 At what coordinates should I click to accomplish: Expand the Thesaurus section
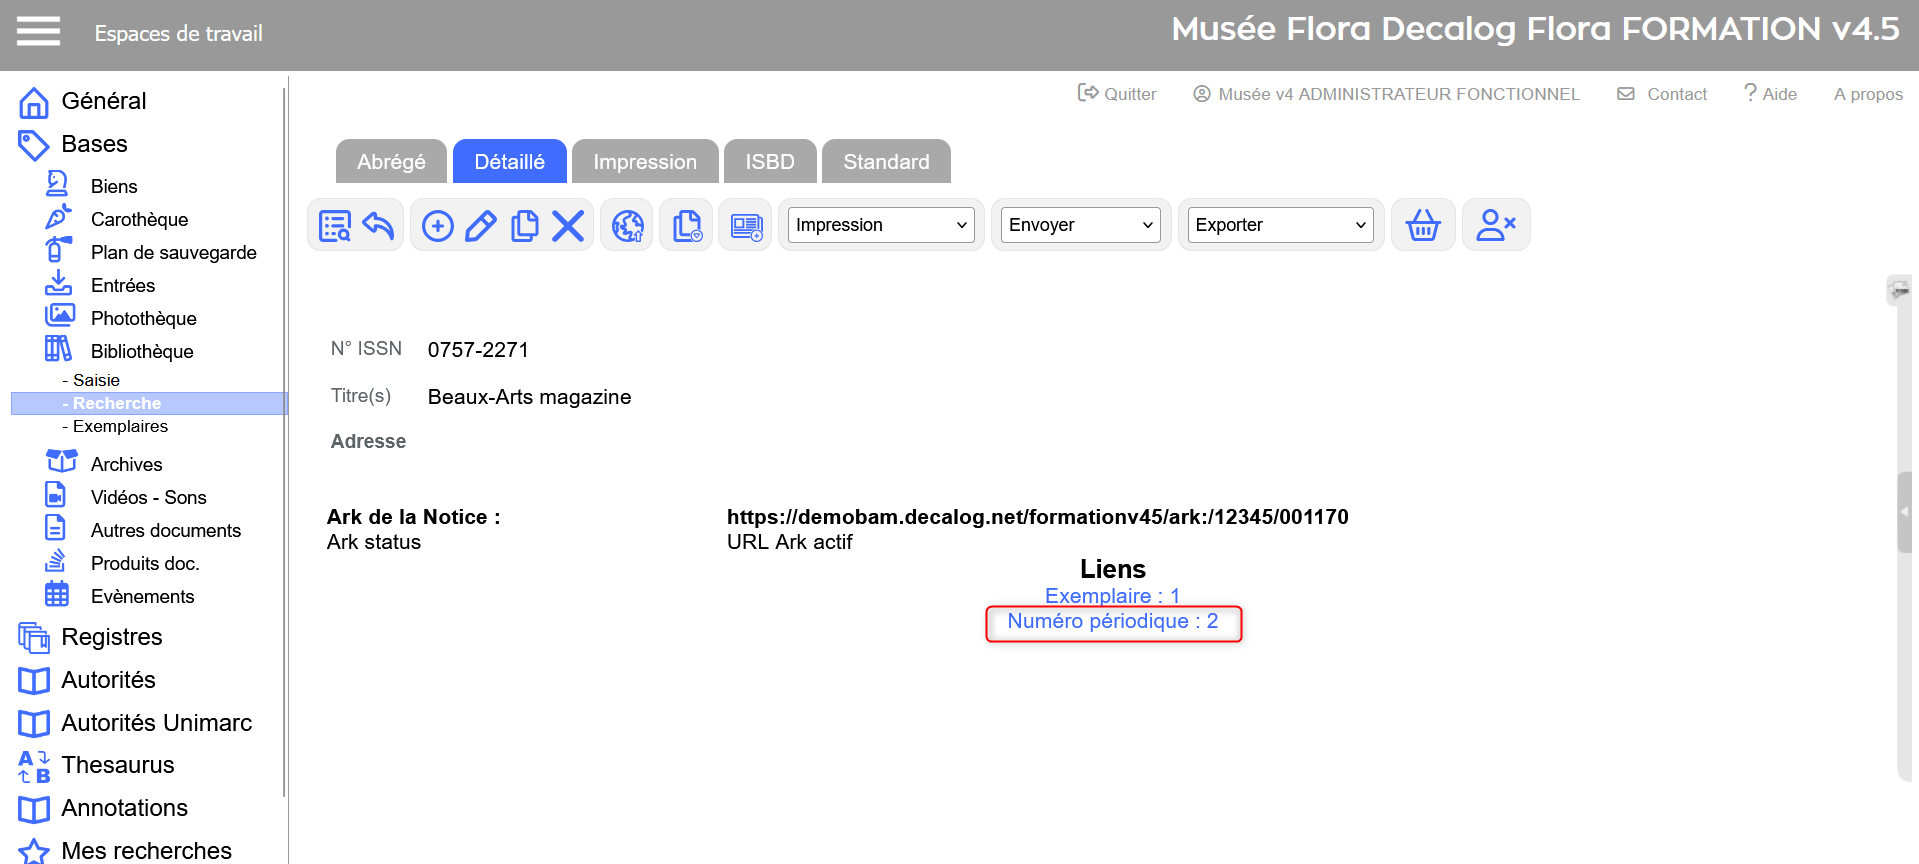(x=117, y=765)
